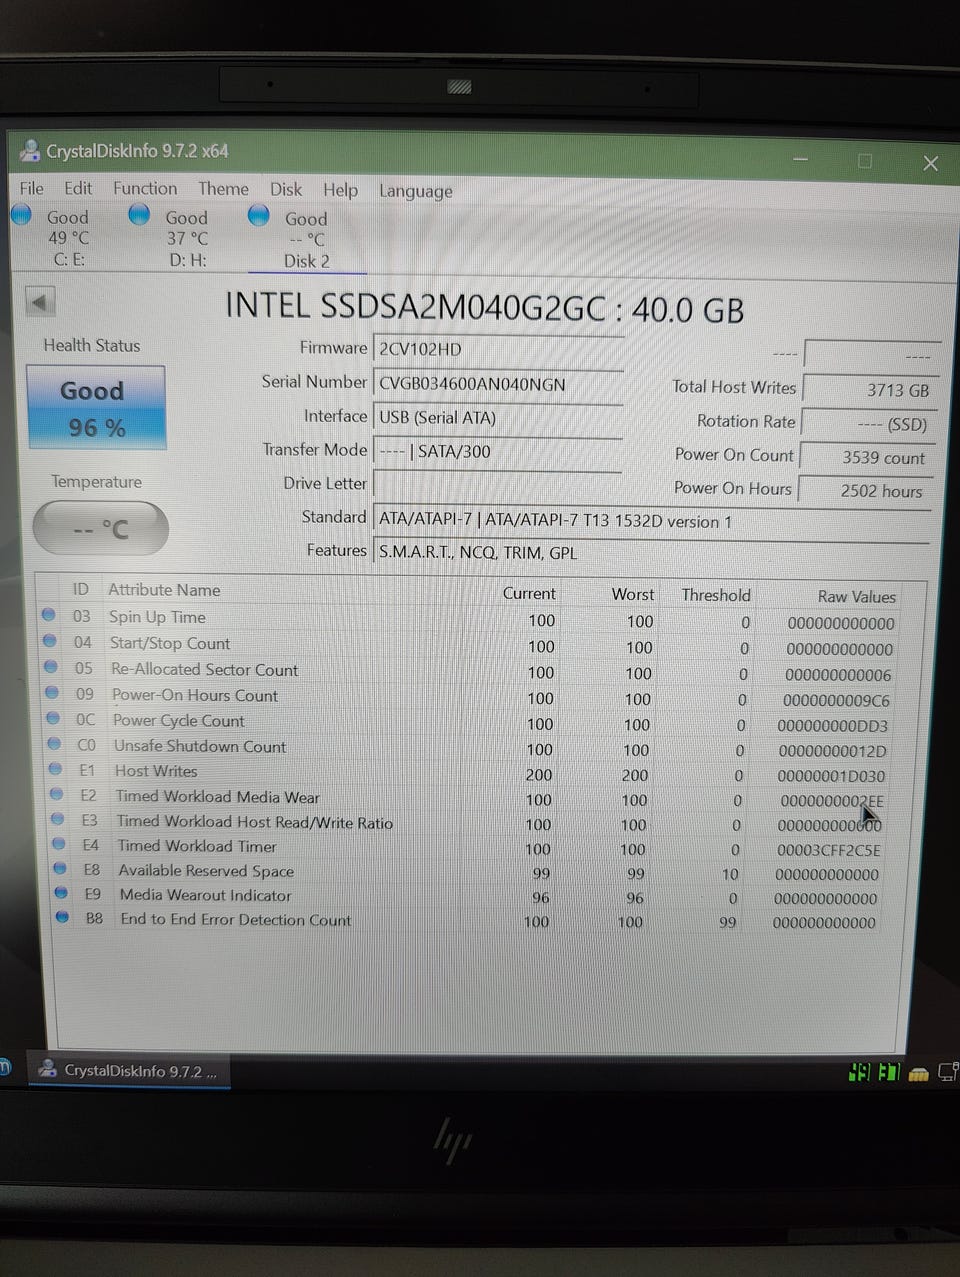Click status dot for Available Reserved Space
Screen dimensions: 960x1277
(x=60, y=868)
